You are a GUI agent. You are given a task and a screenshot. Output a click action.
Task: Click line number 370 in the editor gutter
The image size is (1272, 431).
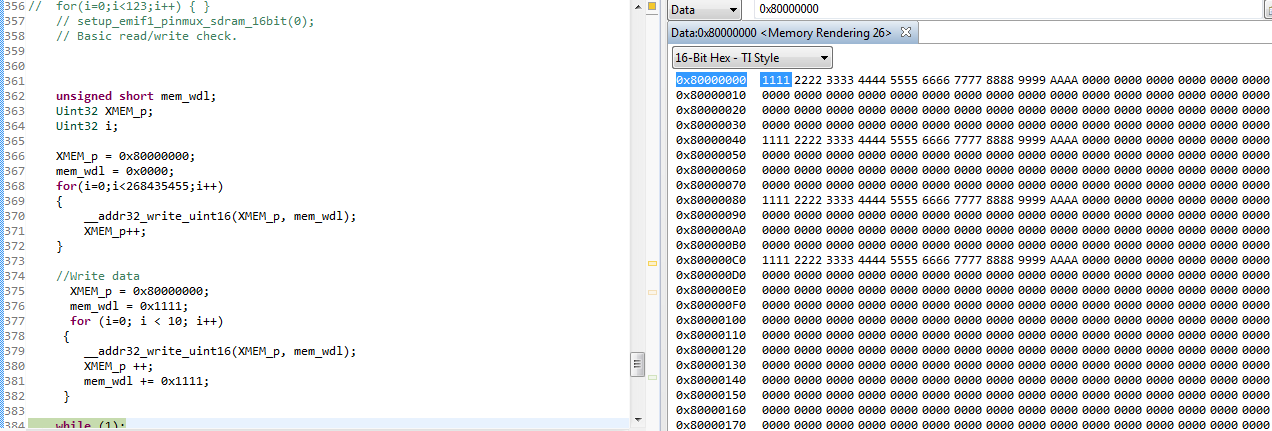(x=13, y=216)
